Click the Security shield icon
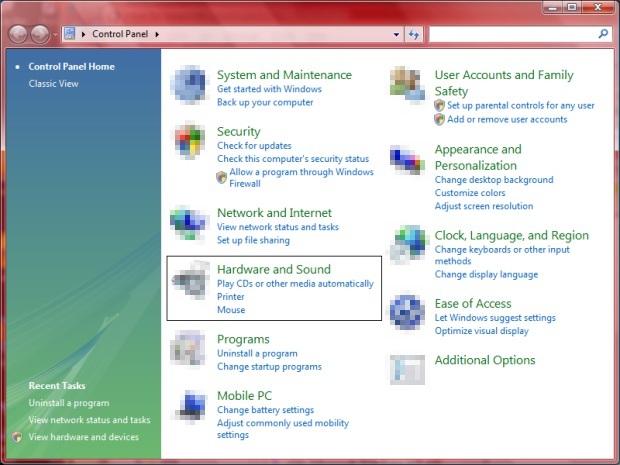 click(x=190, y=142)
